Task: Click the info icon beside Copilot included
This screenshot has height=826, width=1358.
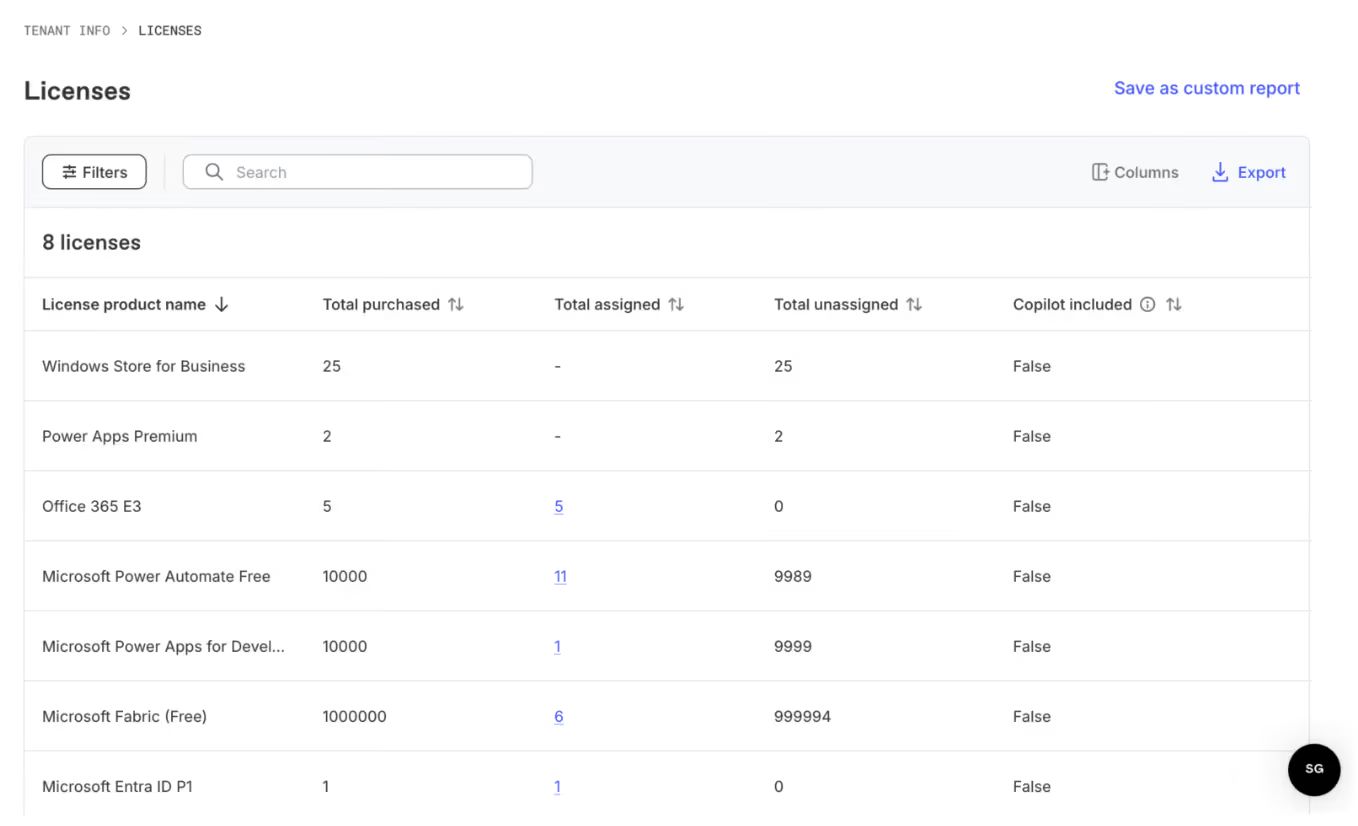Action: [1147, 304]
